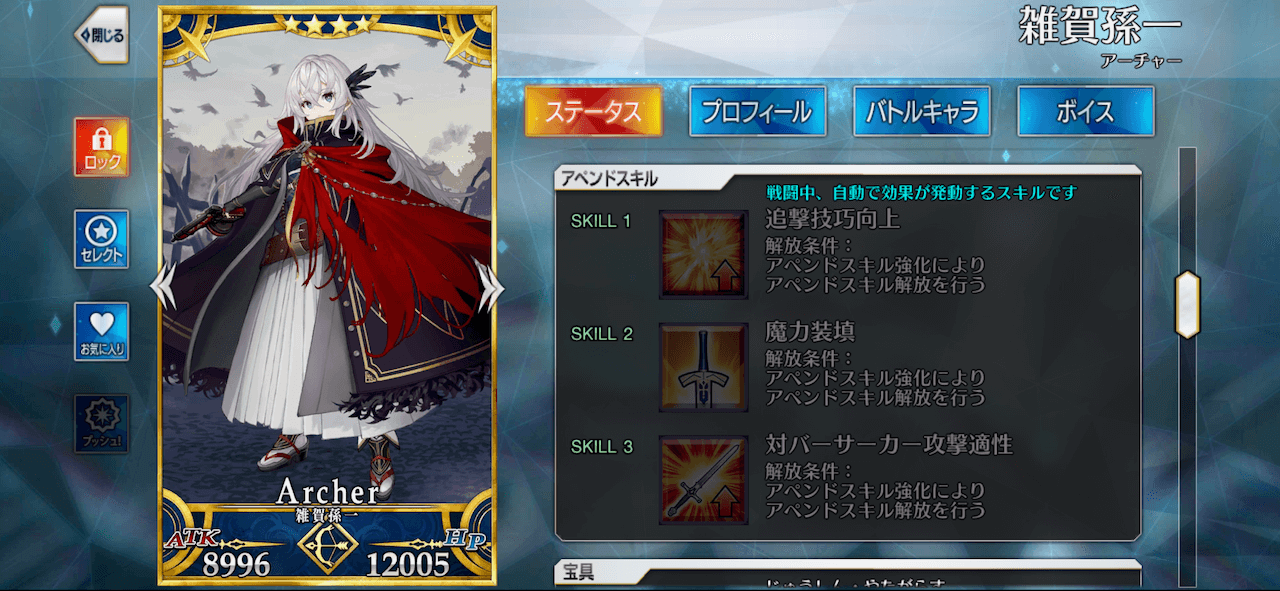The image size is (1280, 591).
Task: Show next servant with right arrow
Action: [491, 288]
